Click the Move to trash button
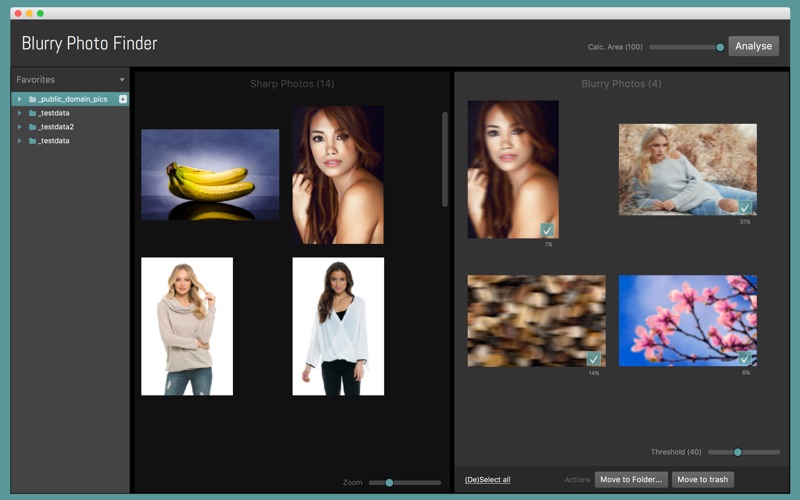 click(x=702, y=480)
